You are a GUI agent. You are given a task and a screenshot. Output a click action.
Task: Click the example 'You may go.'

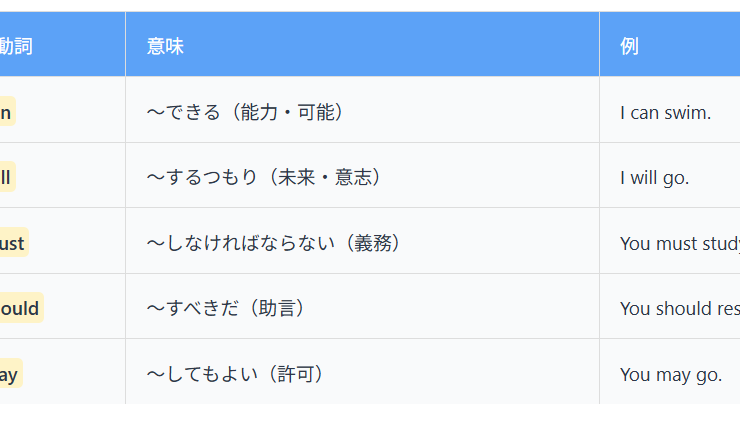(x=670, y=374)
